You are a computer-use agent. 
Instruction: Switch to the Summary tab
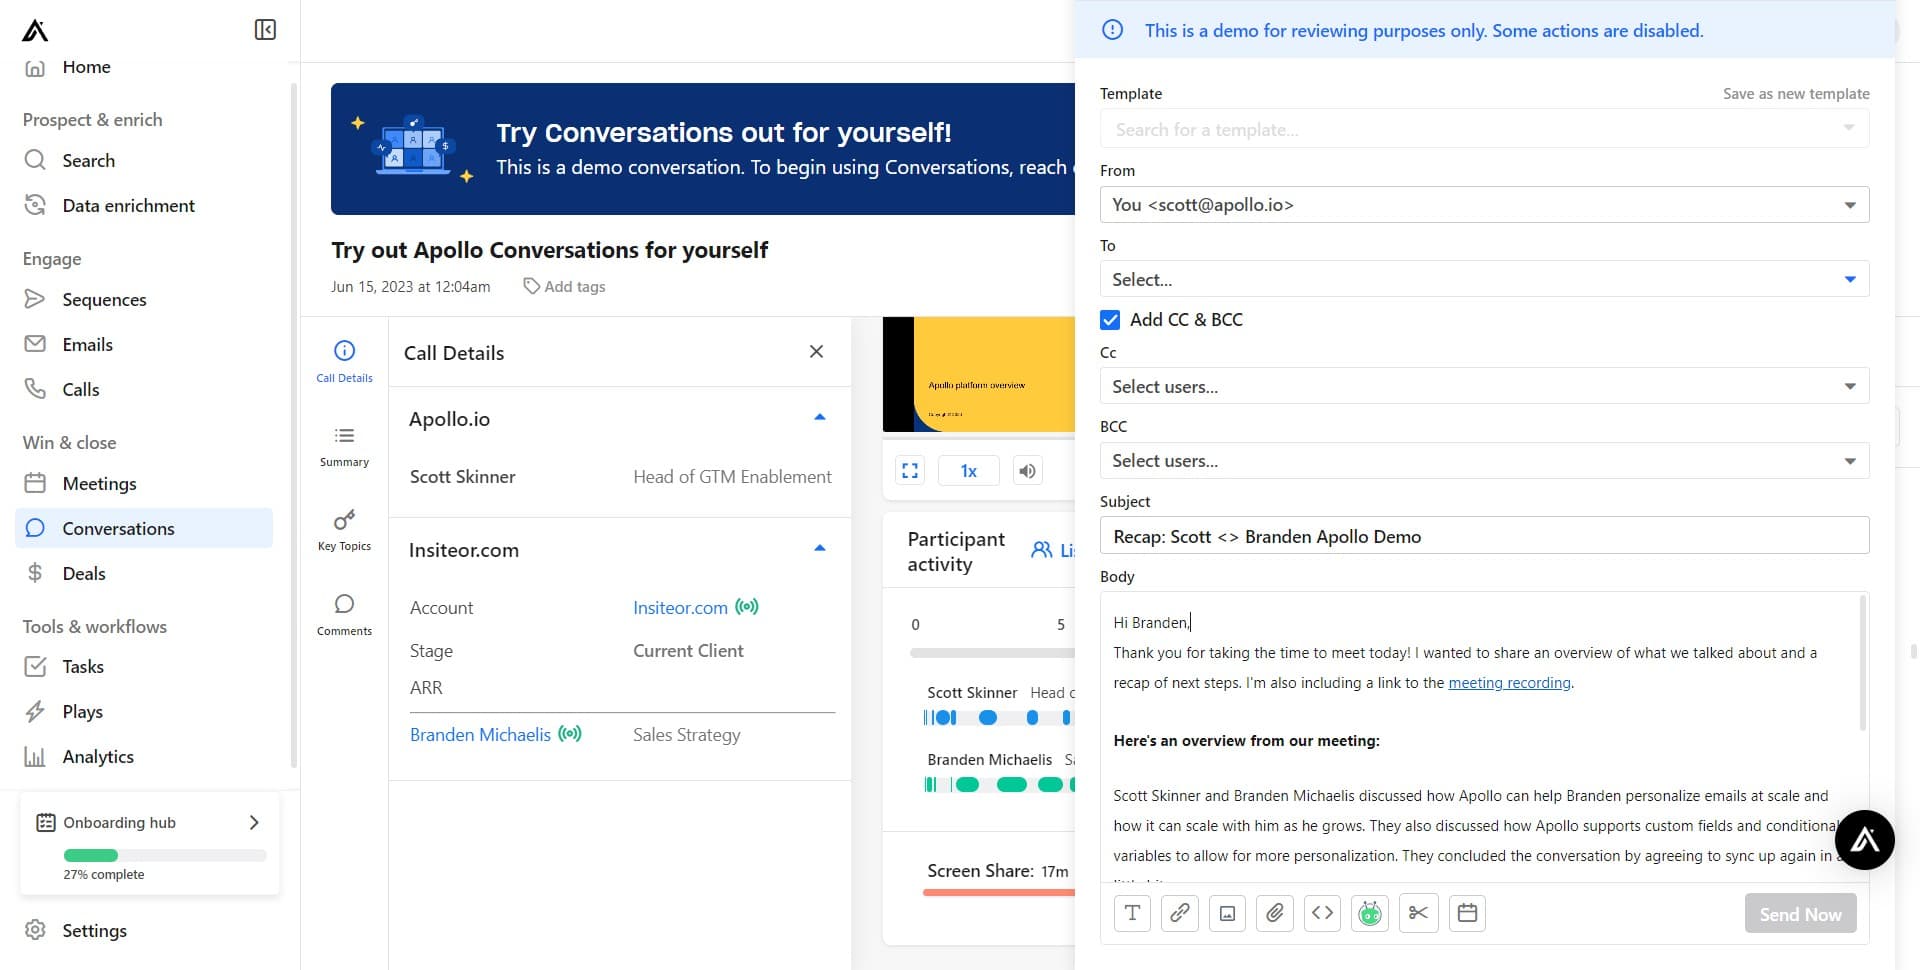pos(344,446)
